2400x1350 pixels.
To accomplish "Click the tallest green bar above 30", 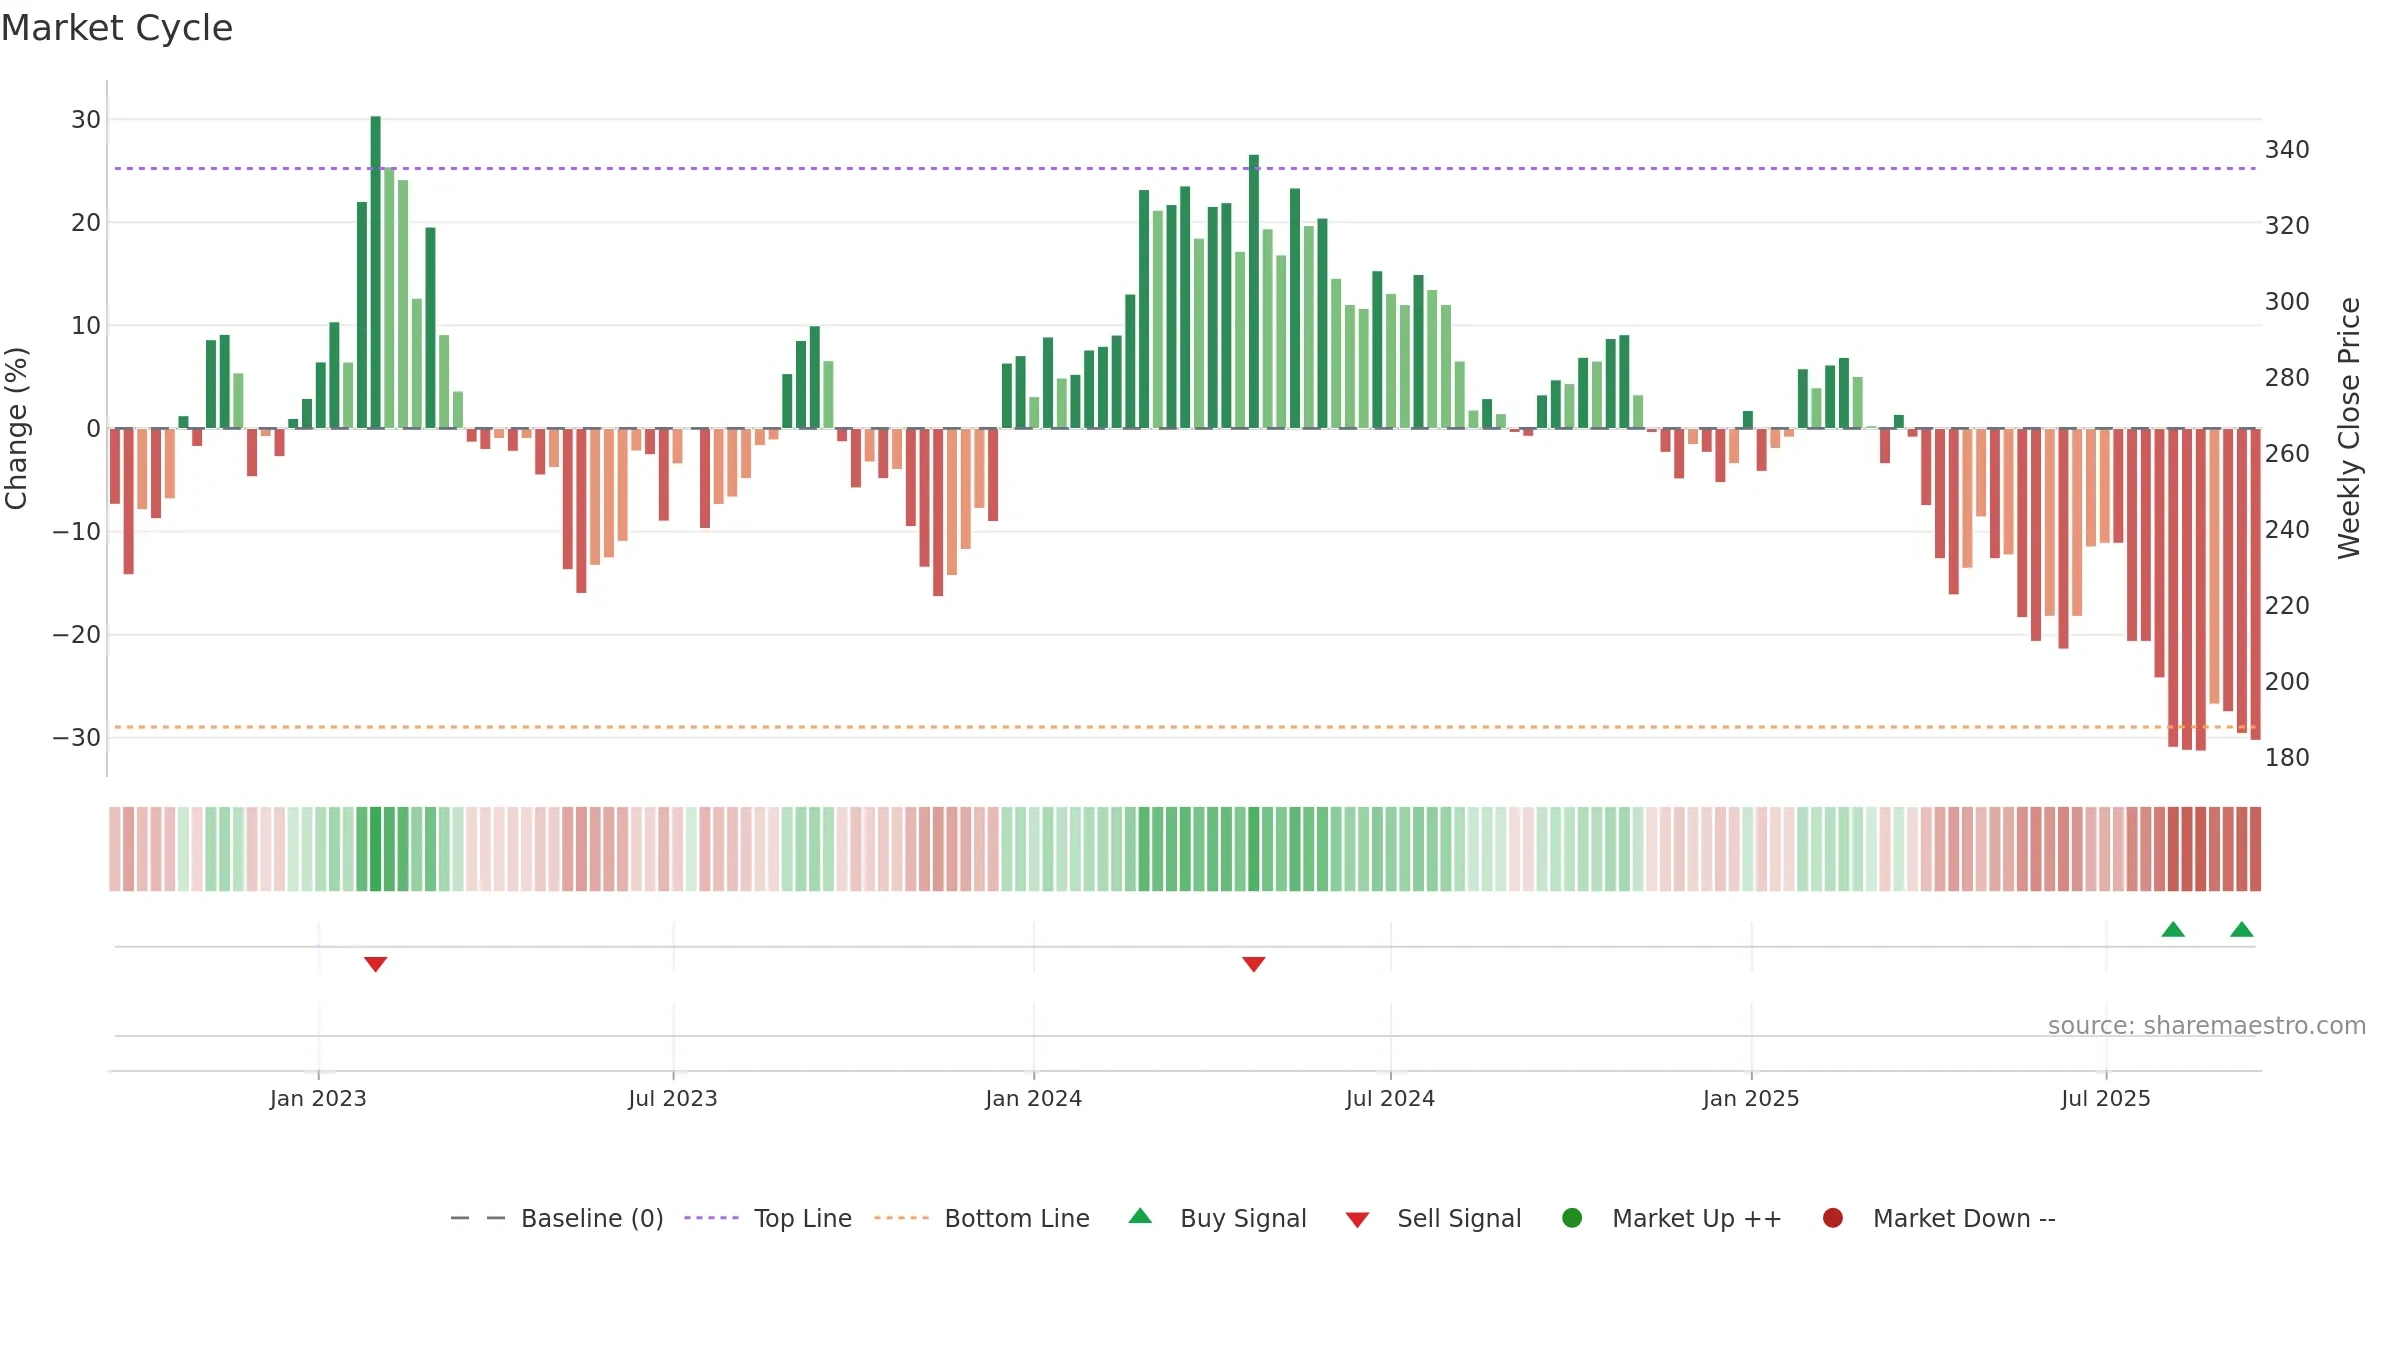I will point(376,272).
